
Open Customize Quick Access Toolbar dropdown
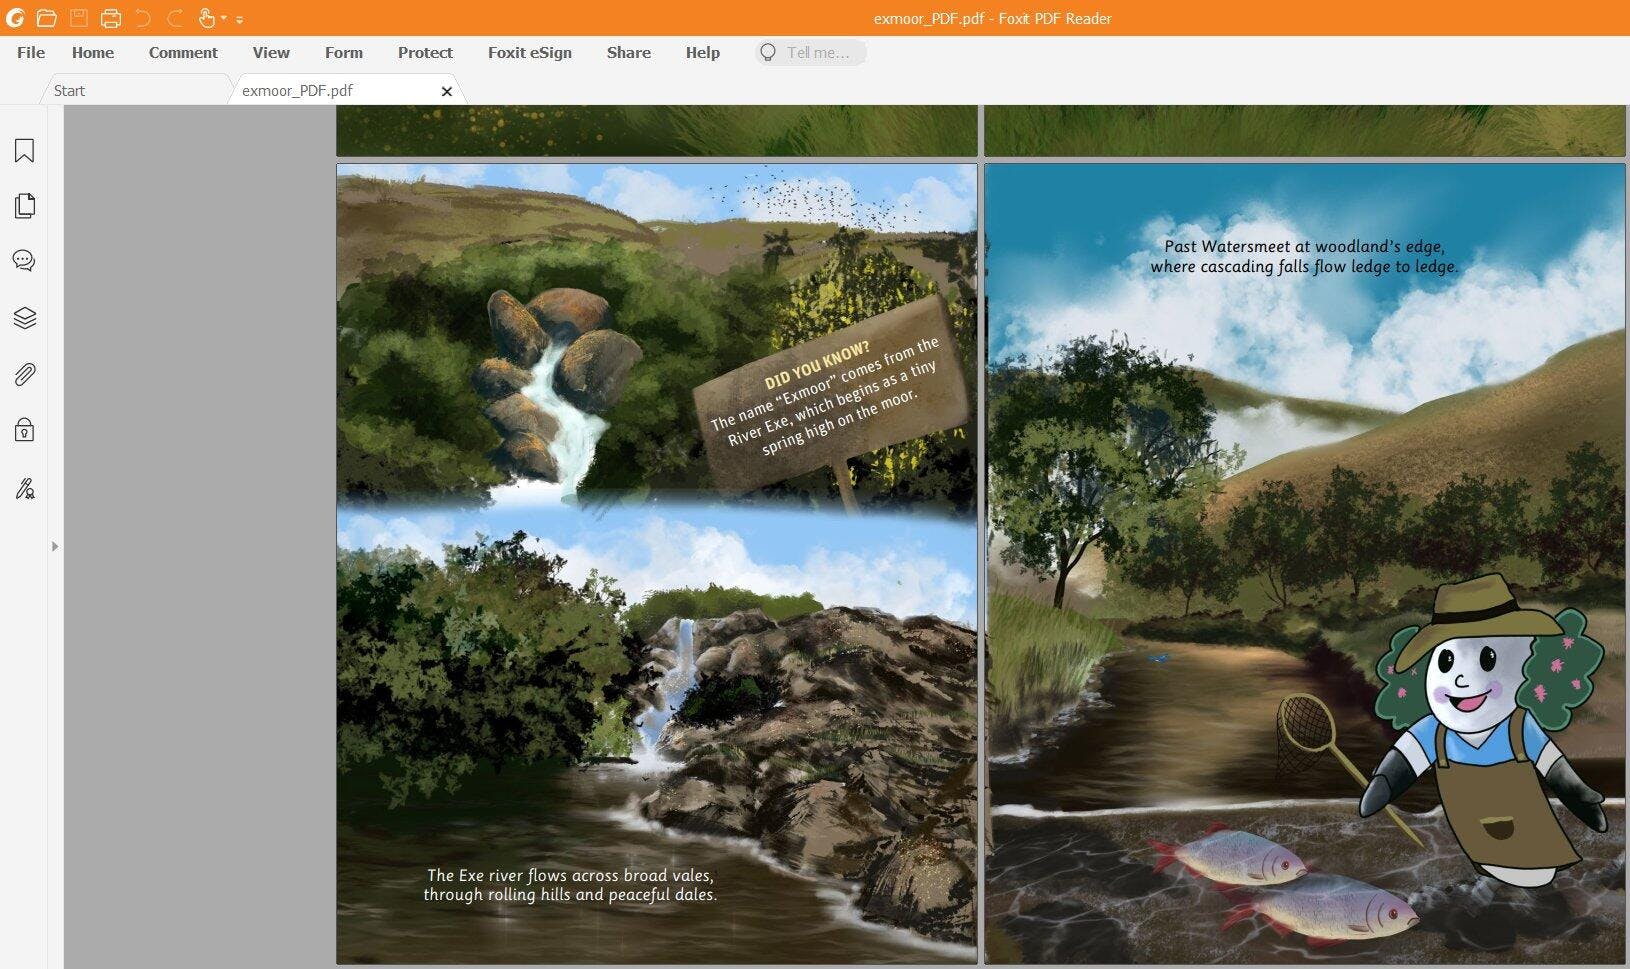point(240,19)
